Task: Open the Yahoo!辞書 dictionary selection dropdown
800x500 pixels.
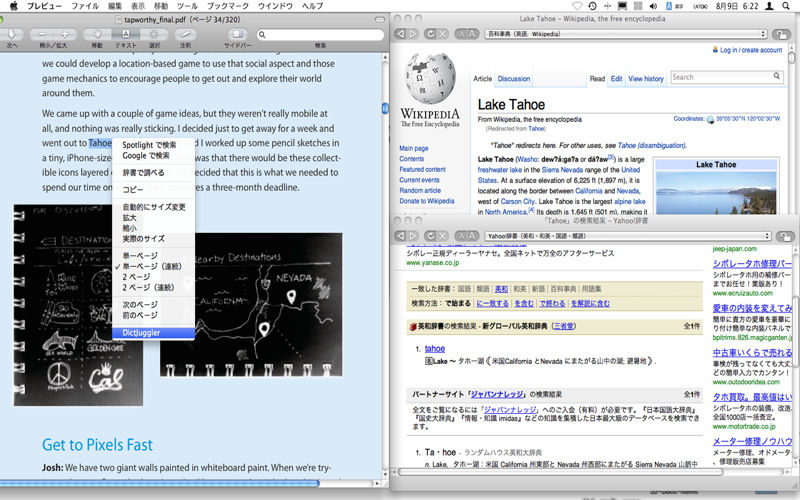Action: (x=628, y=236)
